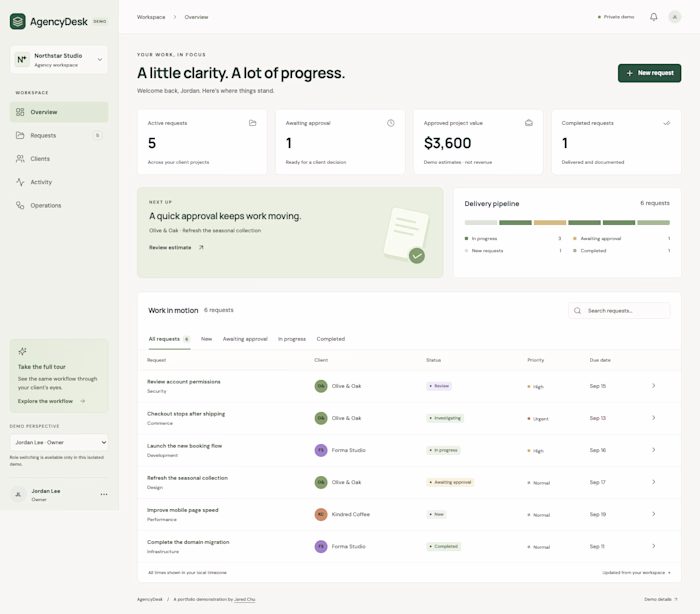Open the Complete the domain migration chevron
This screenshot has height=614, width=700.
click(x=654, y=546)
